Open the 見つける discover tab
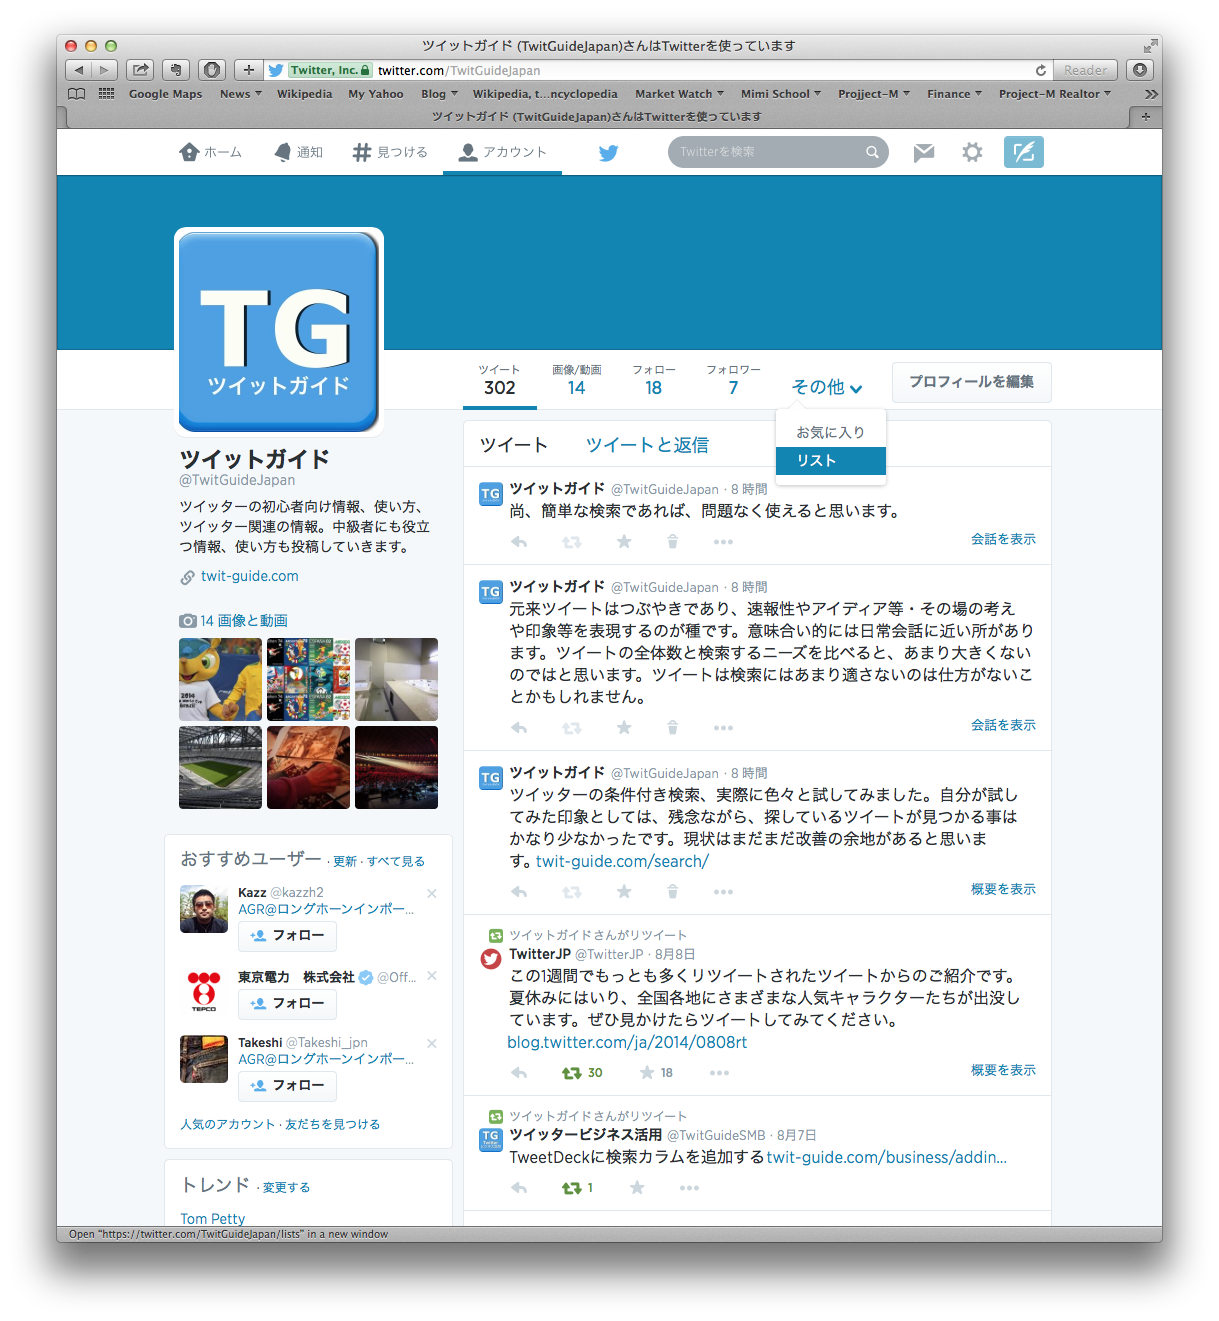1219x1321 pixels. click(x=390, y=152)
